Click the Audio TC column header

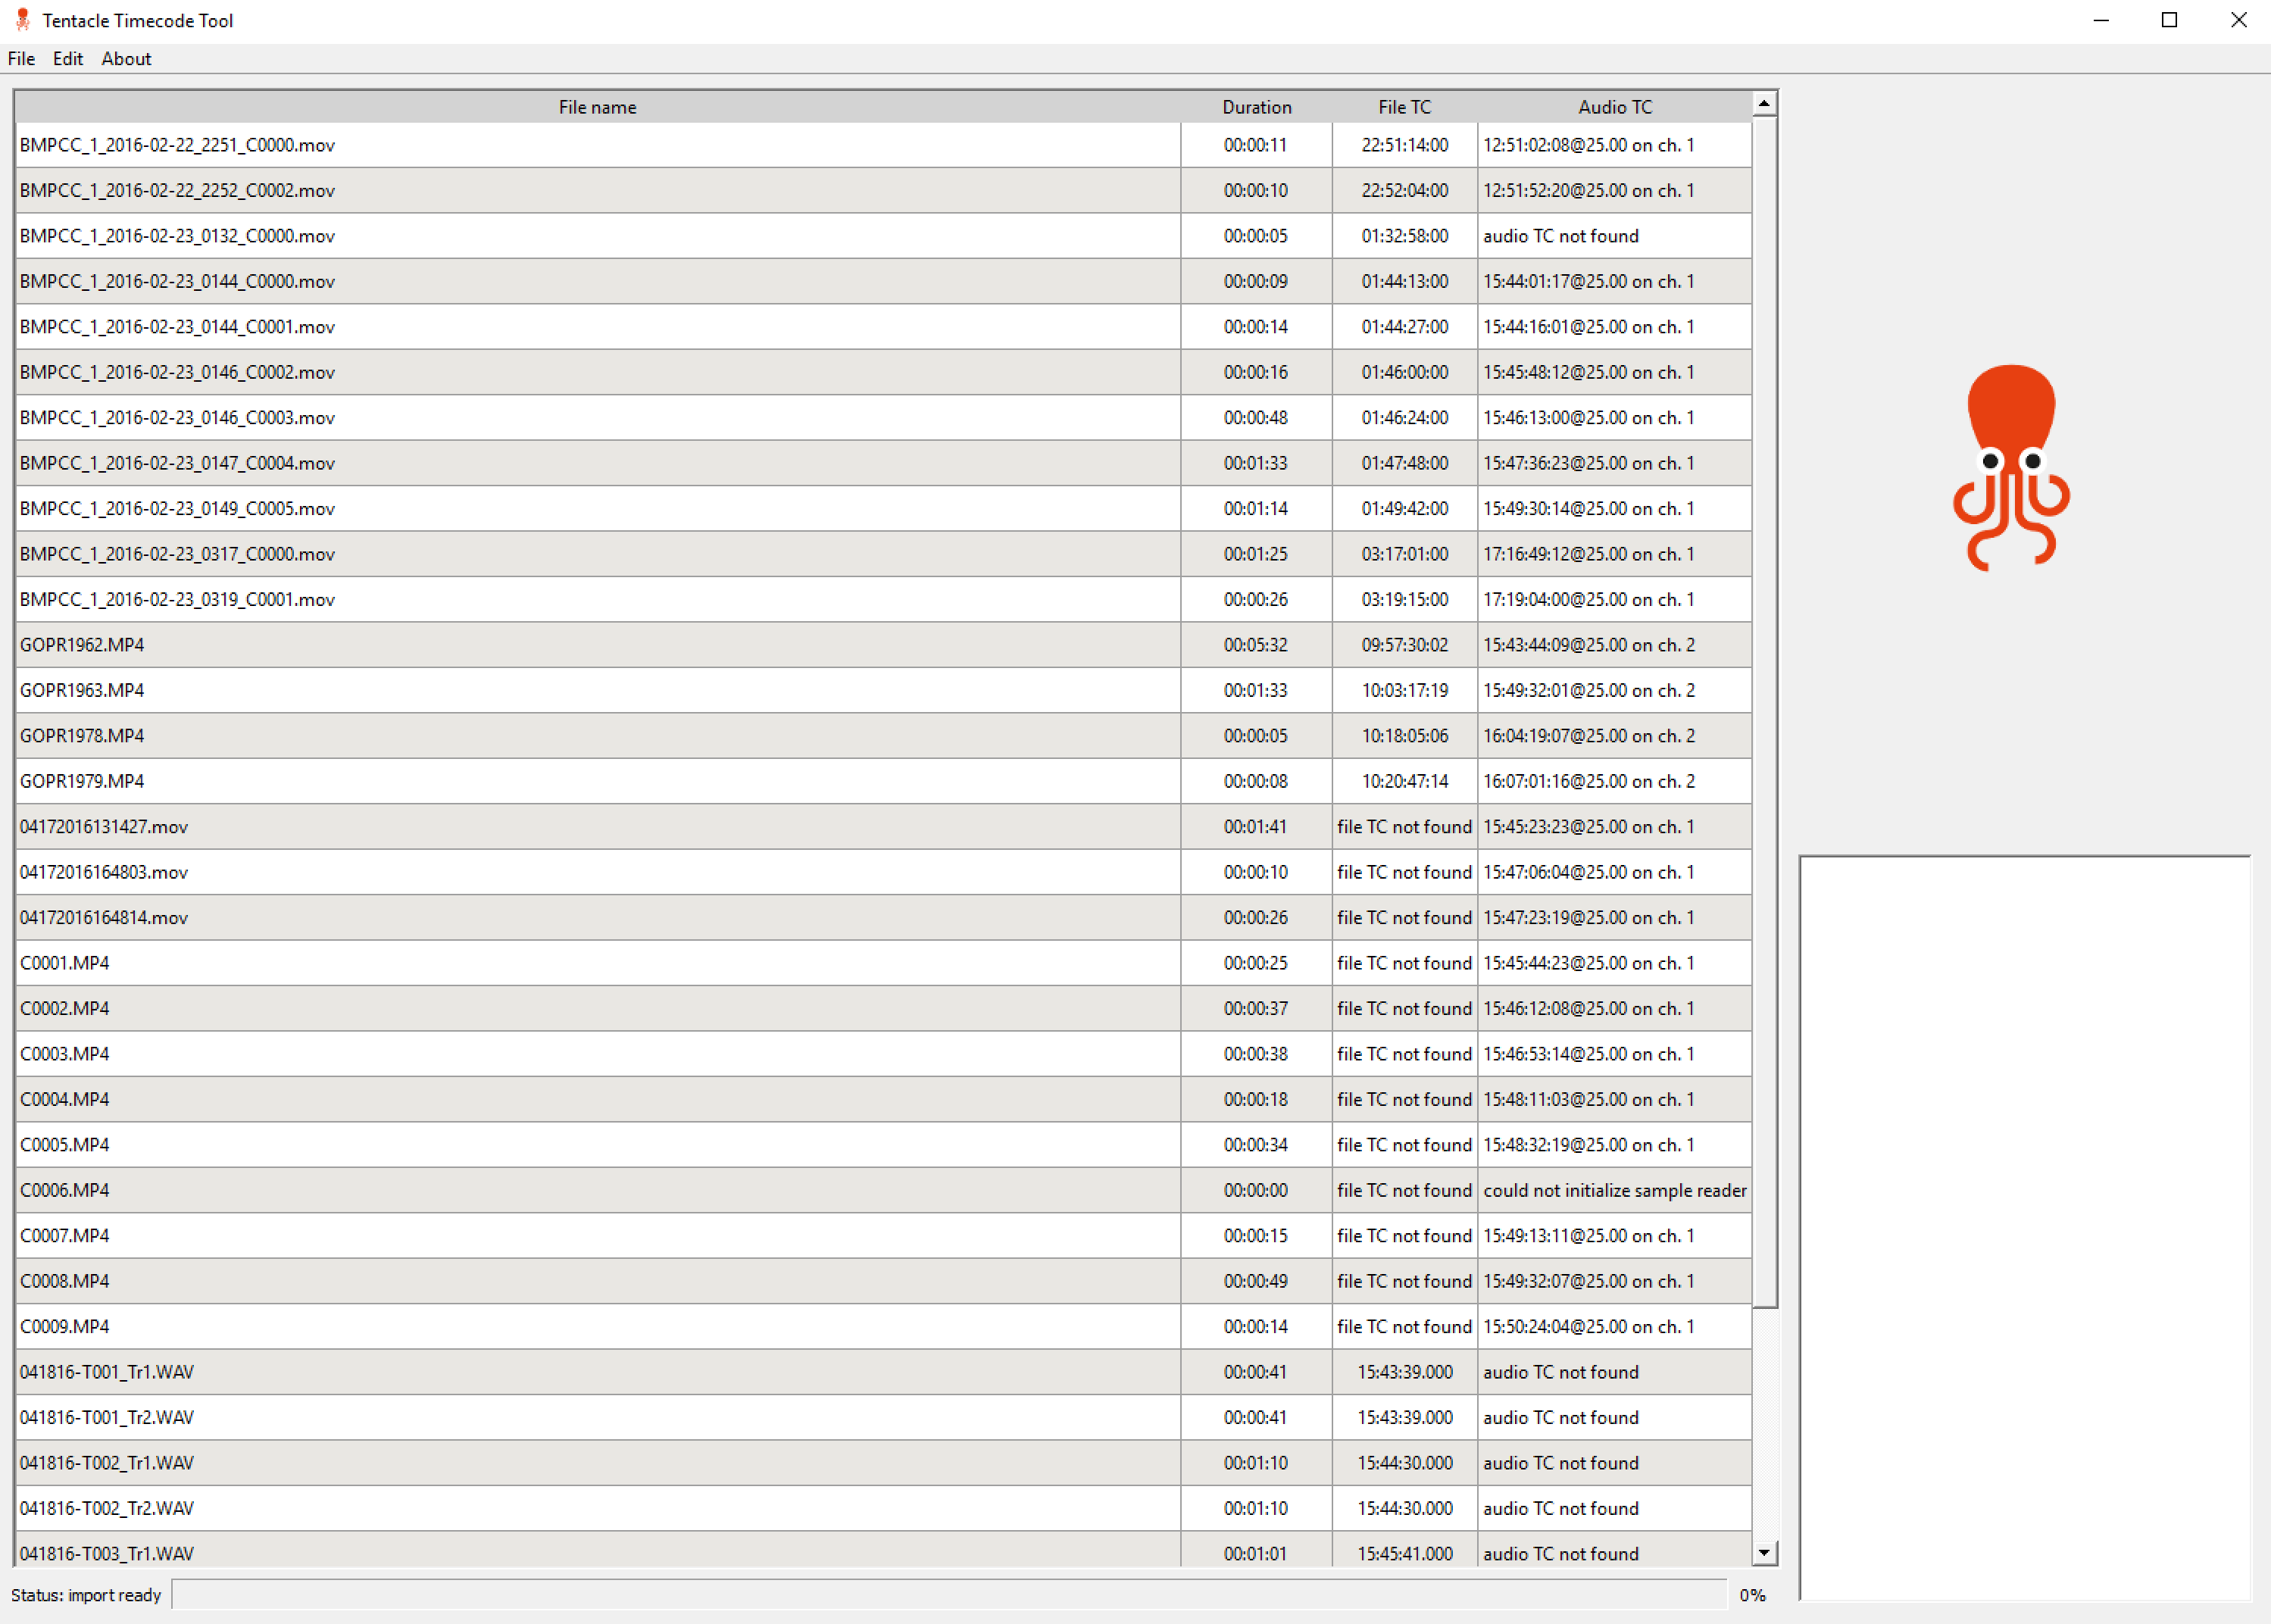(1614, 107)
